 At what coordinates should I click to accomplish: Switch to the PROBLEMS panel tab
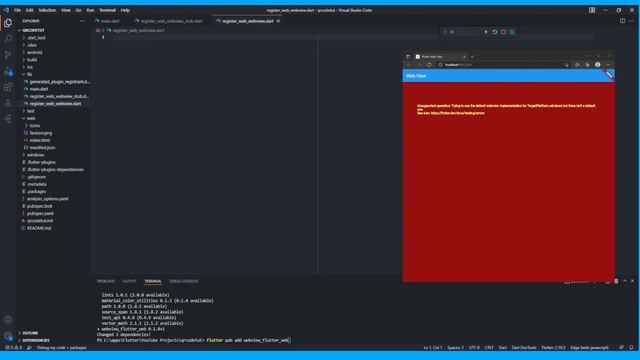click(106, 281)
